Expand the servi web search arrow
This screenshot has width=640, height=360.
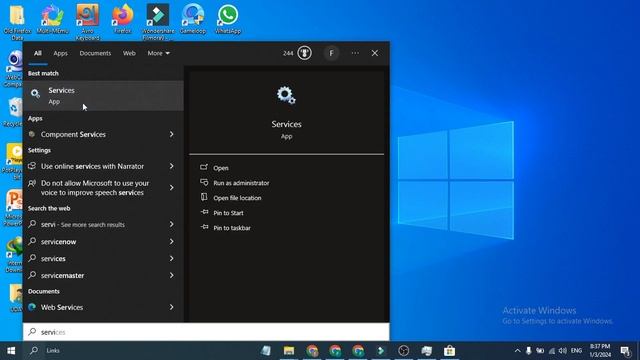[171, 224]
